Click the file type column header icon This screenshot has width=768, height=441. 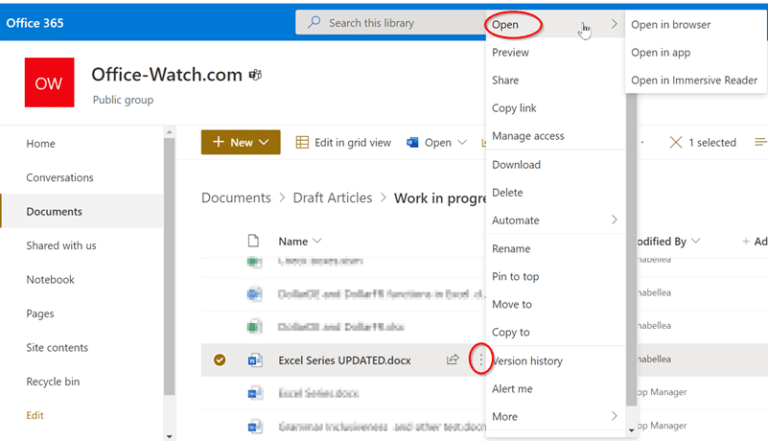253,241
